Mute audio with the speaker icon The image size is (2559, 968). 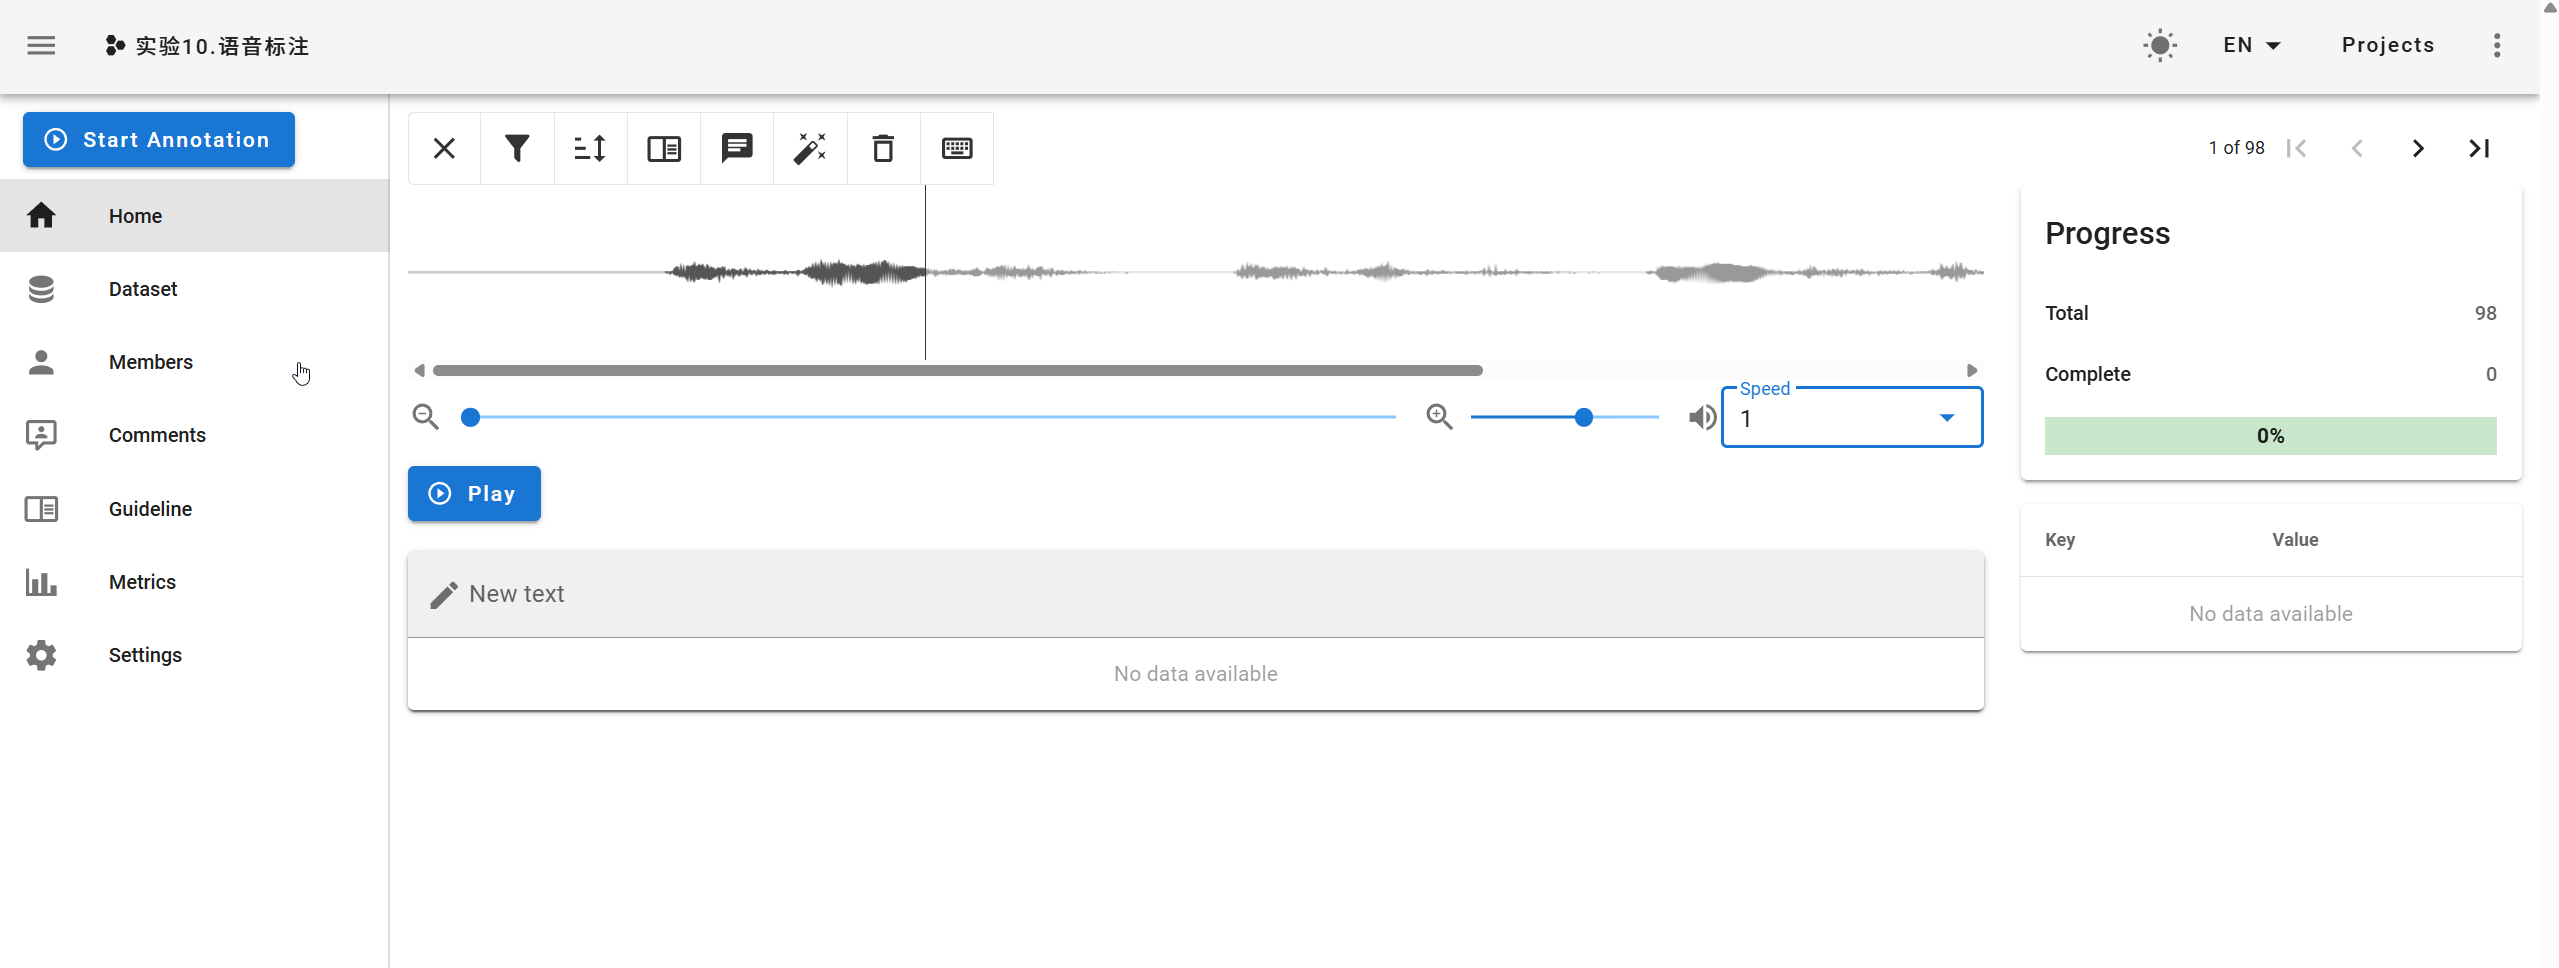click(1702, 417)
